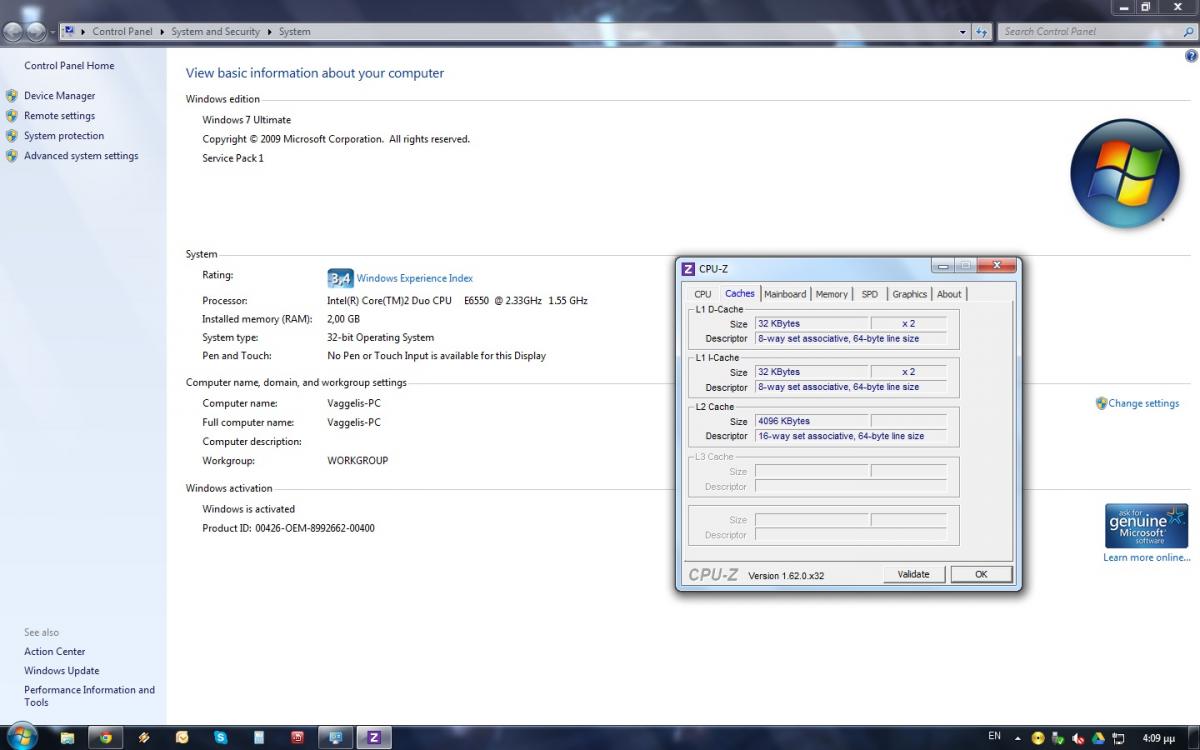Screen dimensions: 1200x750
Task: Open the SPD tab in CPU-Z
Action: (870, 294)
